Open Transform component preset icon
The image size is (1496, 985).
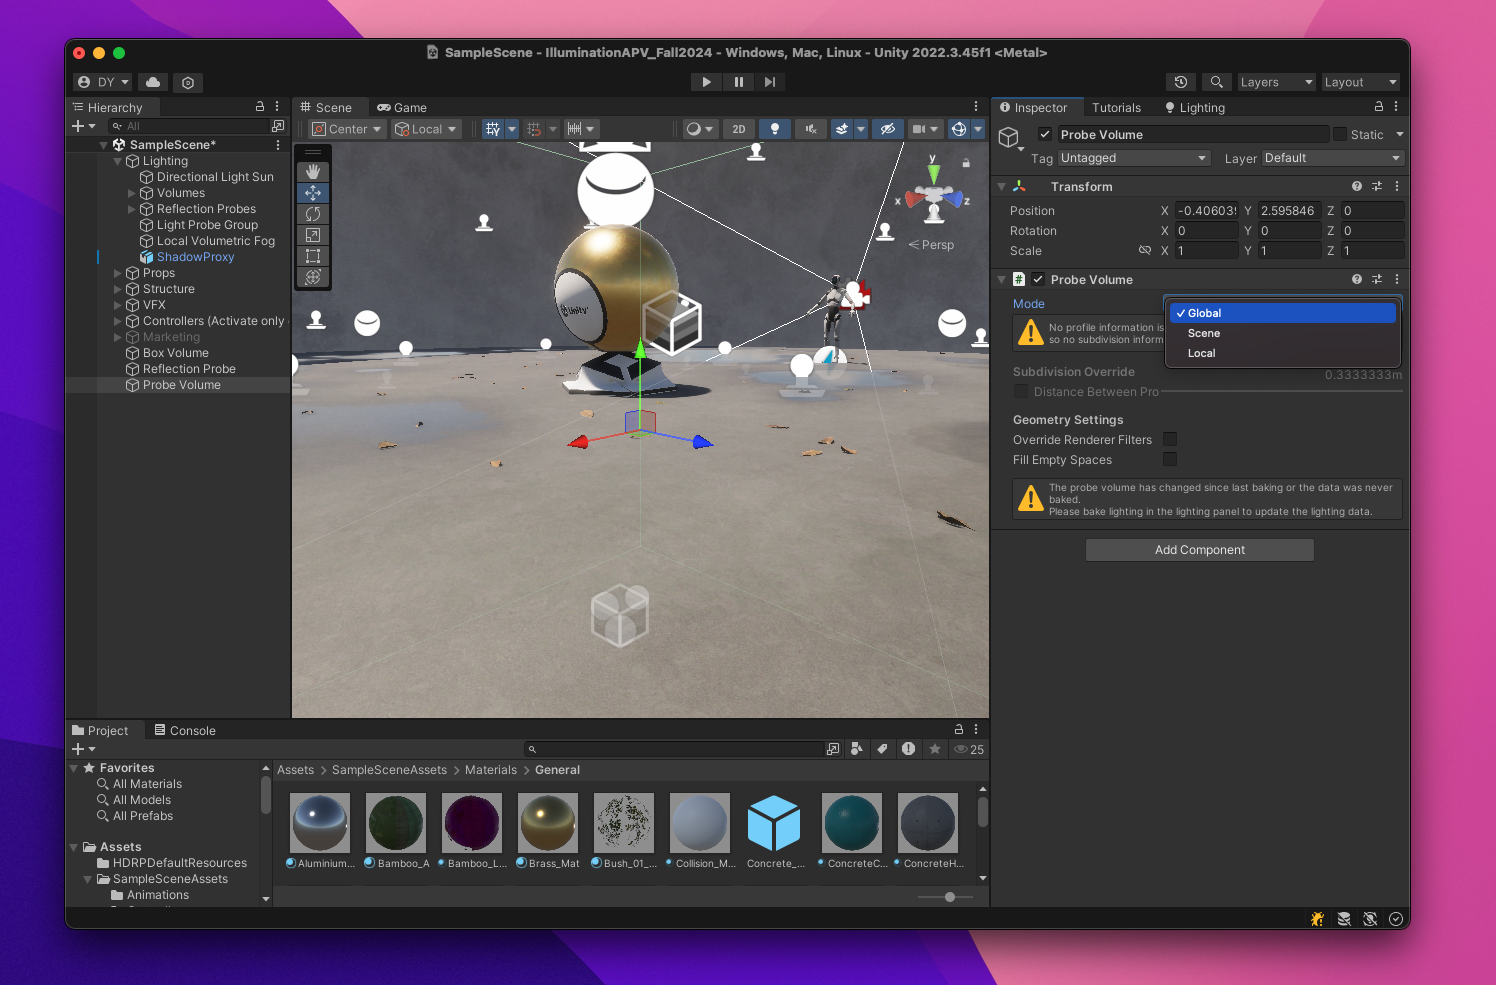(x=1377, y=187)
